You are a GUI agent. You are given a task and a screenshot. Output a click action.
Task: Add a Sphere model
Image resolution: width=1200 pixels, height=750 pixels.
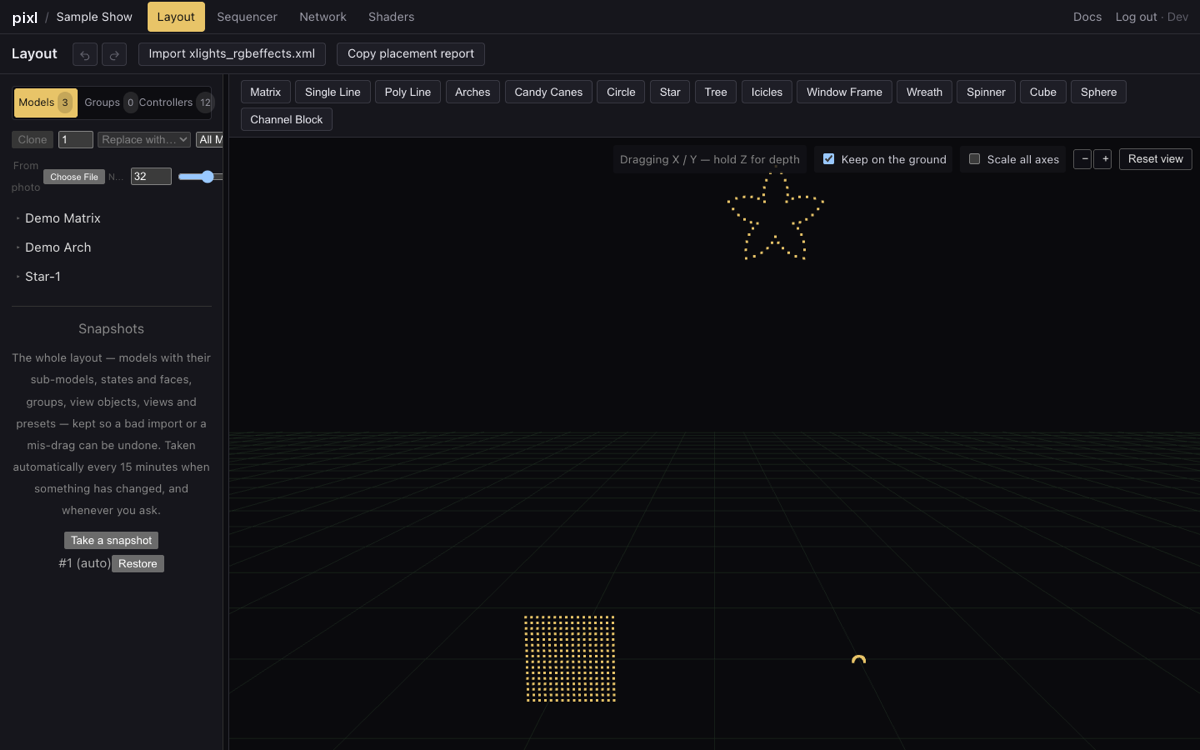1098,92
